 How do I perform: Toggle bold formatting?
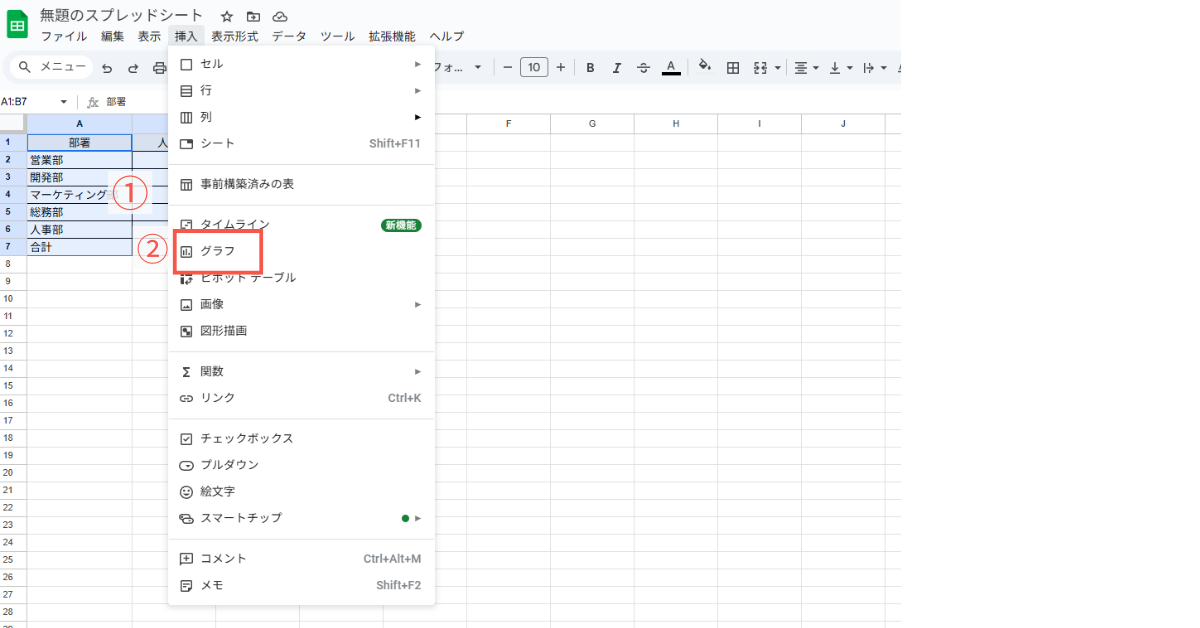(x=590, y=68)
